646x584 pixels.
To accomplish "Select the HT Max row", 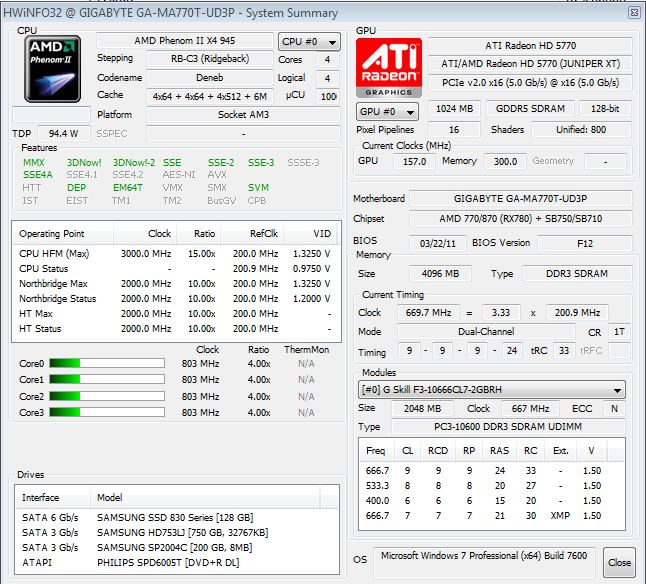I will click(x=176, y=314).
